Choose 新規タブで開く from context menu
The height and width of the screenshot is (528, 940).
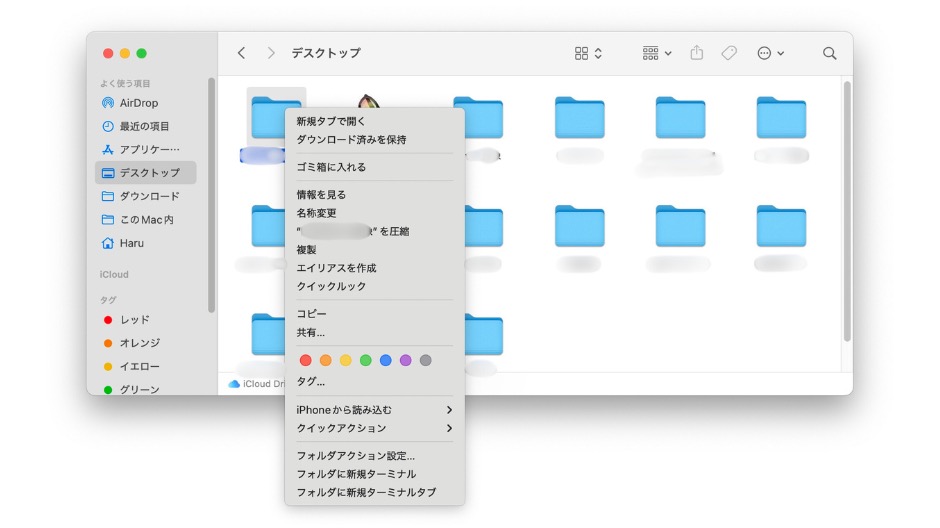point(375,121)
